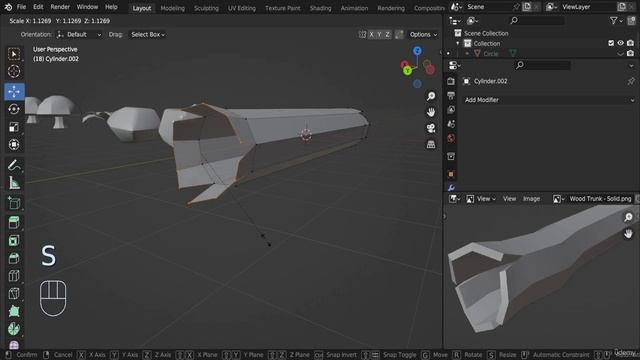Click the image editor pan hand icon

pos(628,233)
